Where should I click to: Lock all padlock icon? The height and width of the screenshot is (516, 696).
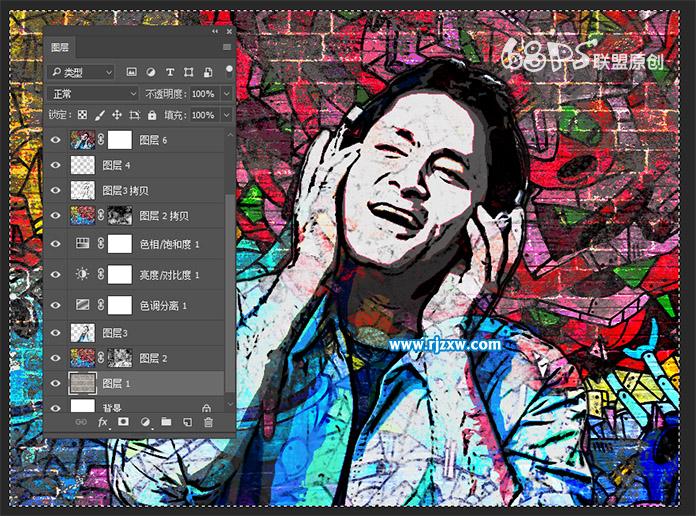click(152, 115)
